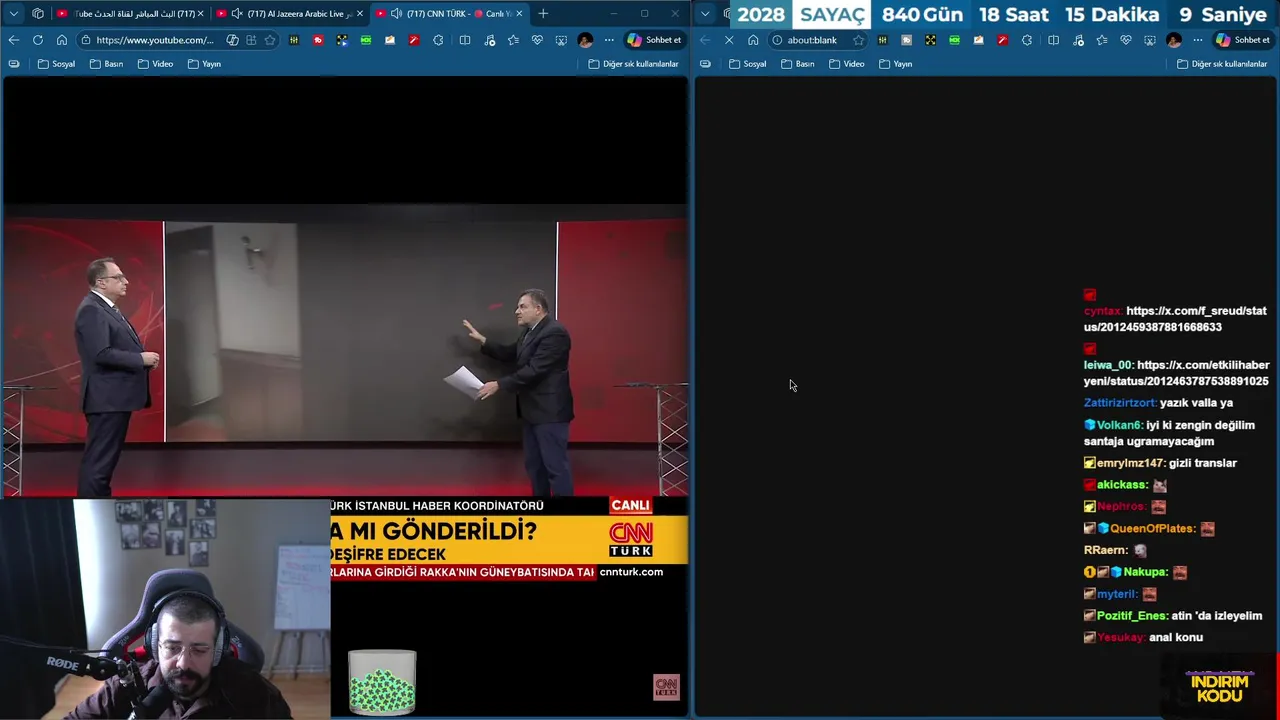Open tab list dropdown in right browser
The width and height of the screenshot is (1280, 720).
coord(706,13)
